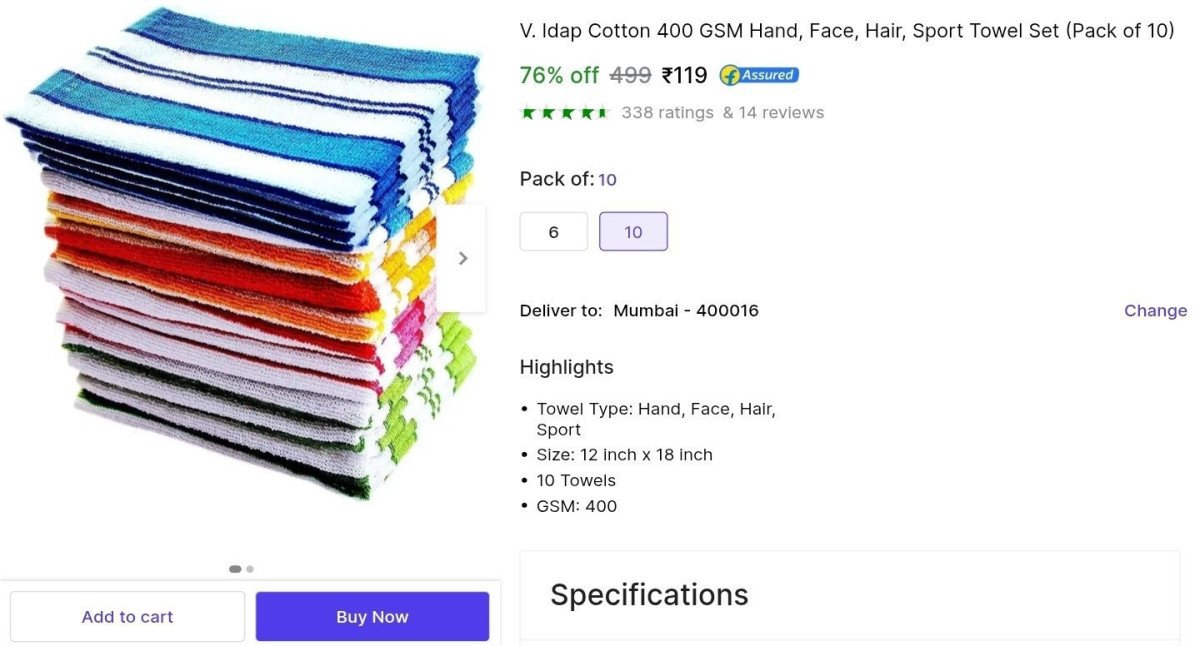Click the Flipkart Assured badge icon
This screenshot has height=646, width=1200.
coord(759,75)
